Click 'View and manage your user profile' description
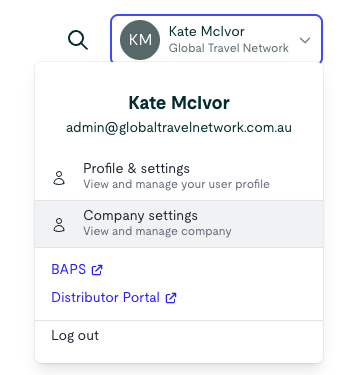This screenshot has height=375, width=363. click(x=176, y=184)
